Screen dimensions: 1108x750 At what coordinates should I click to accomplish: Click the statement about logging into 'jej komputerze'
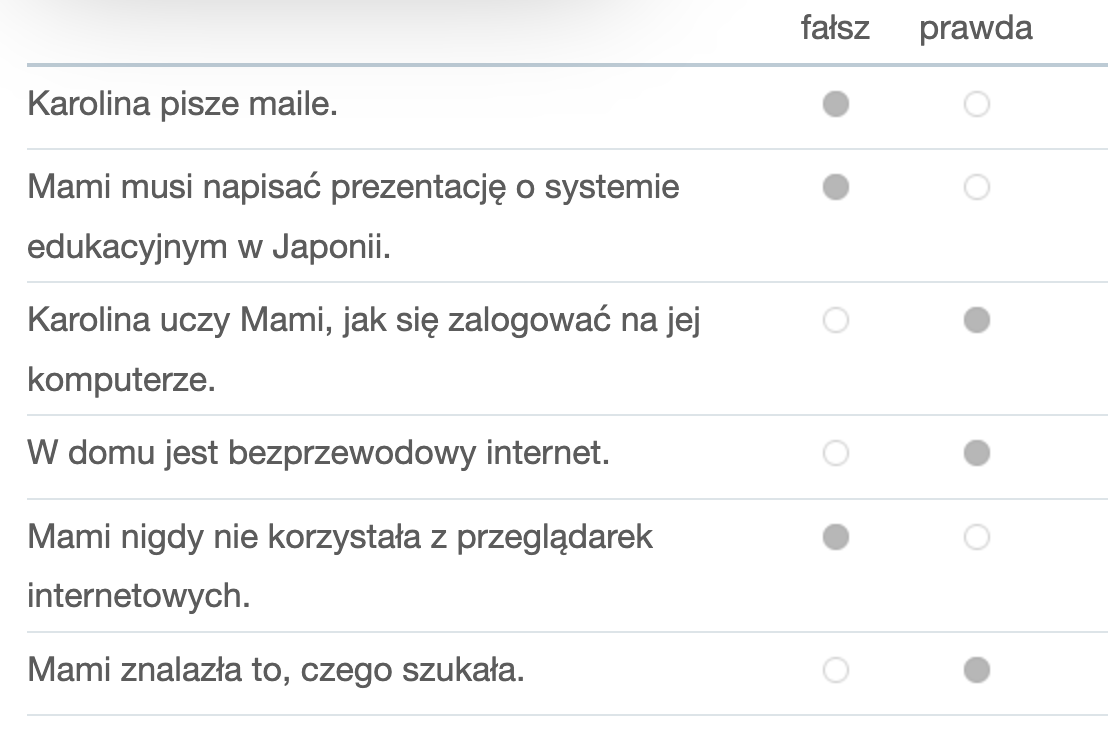click(x=364, y=350)
